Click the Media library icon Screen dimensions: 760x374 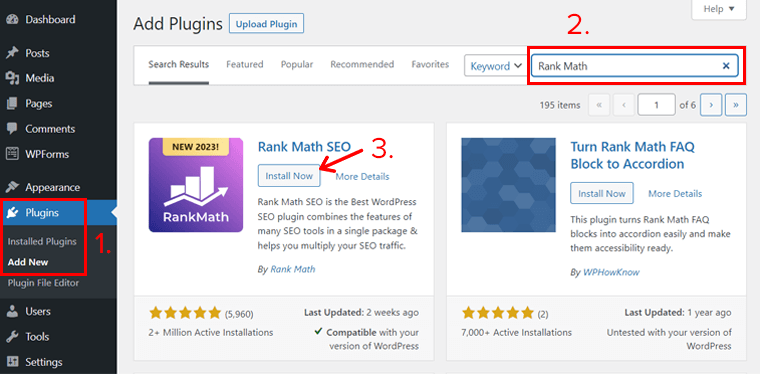[12, 78]
